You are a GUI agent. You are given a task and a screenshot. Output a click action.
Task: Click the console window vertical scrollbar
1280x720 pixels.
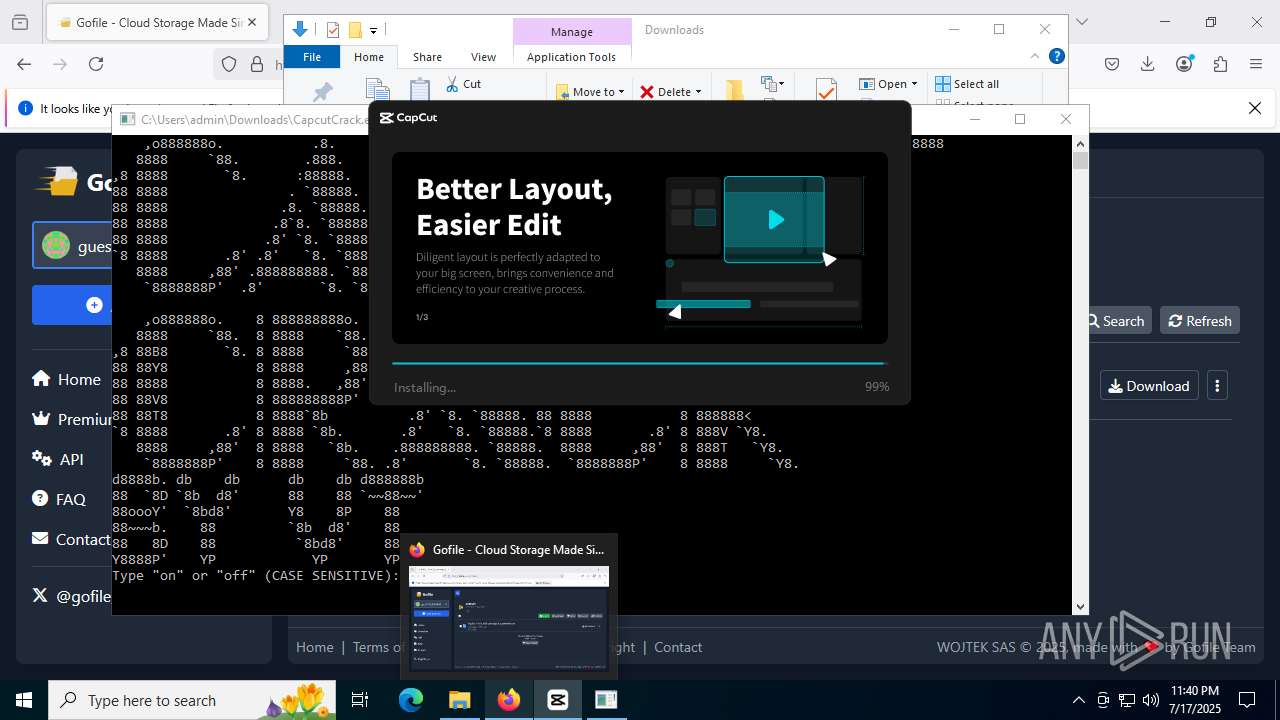(x=1080, y=375)
